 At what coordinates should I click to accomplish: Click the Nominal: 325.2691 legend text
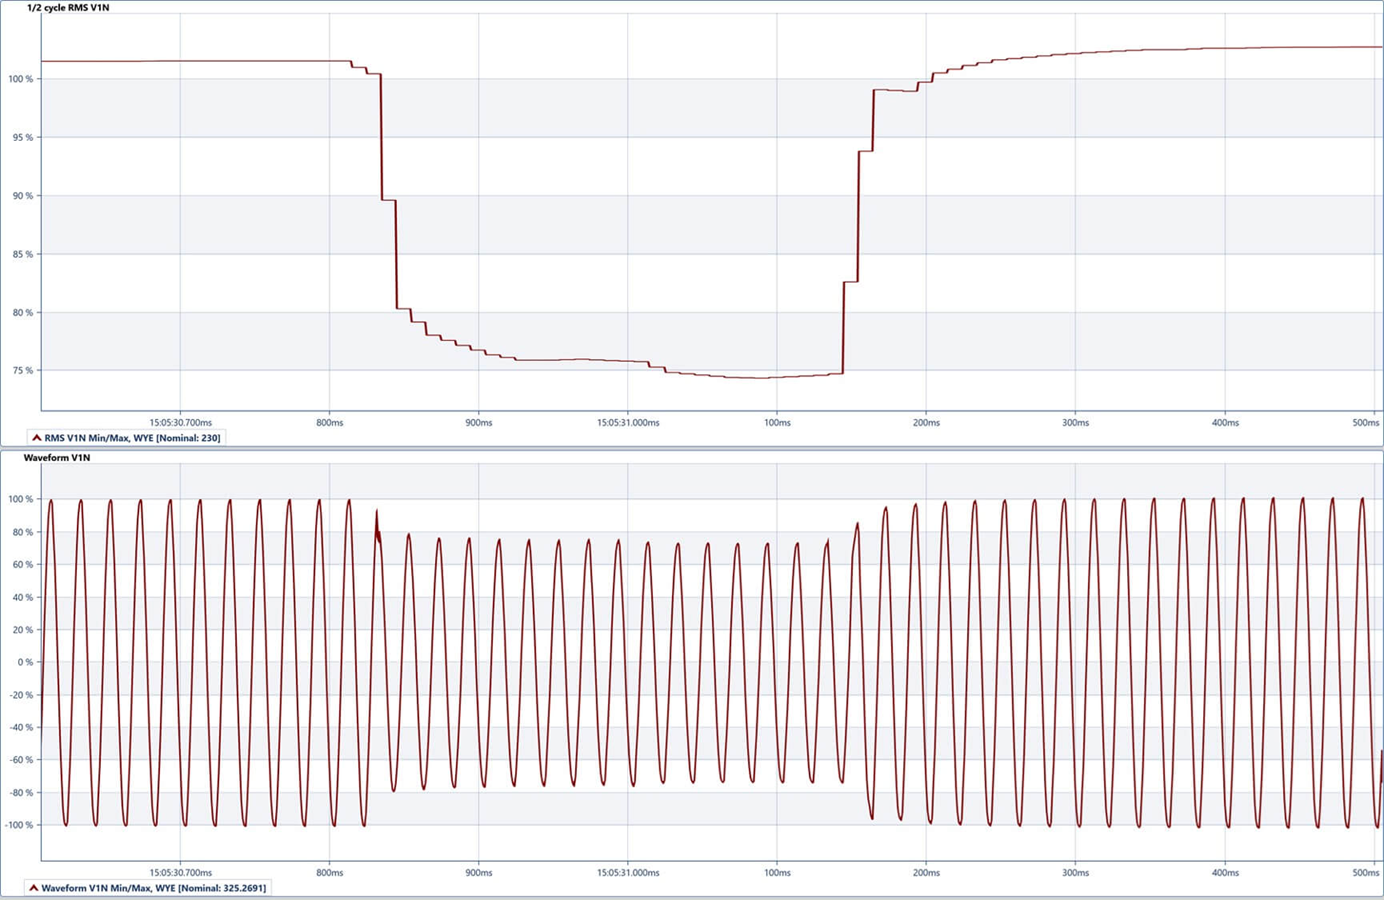(x=225, y=887)
